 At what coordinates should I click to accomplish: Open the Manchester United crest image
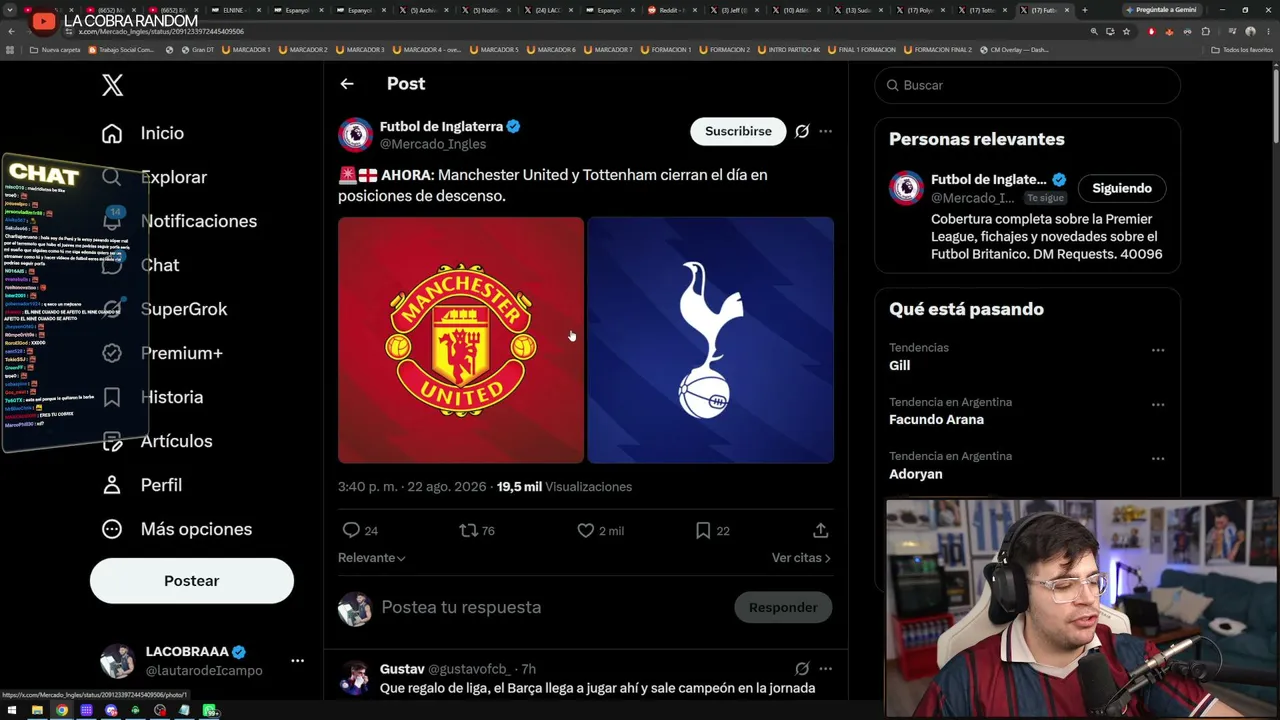coord(461,340)
